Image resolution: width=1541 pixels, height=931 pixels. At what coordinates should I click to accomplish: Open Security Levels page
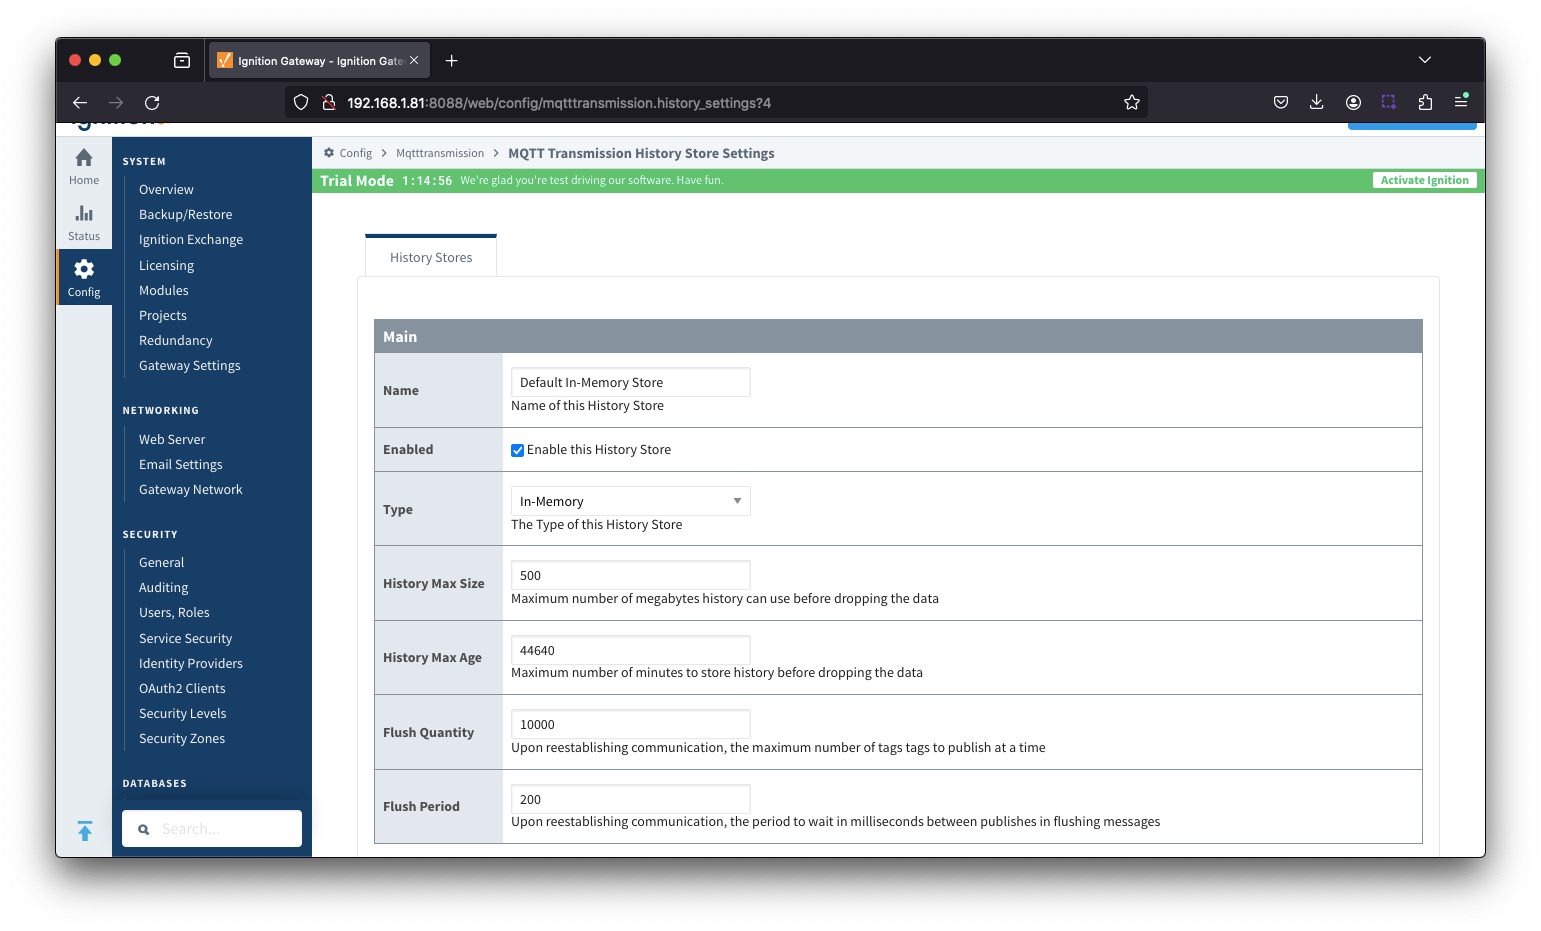tap(182, 713)
